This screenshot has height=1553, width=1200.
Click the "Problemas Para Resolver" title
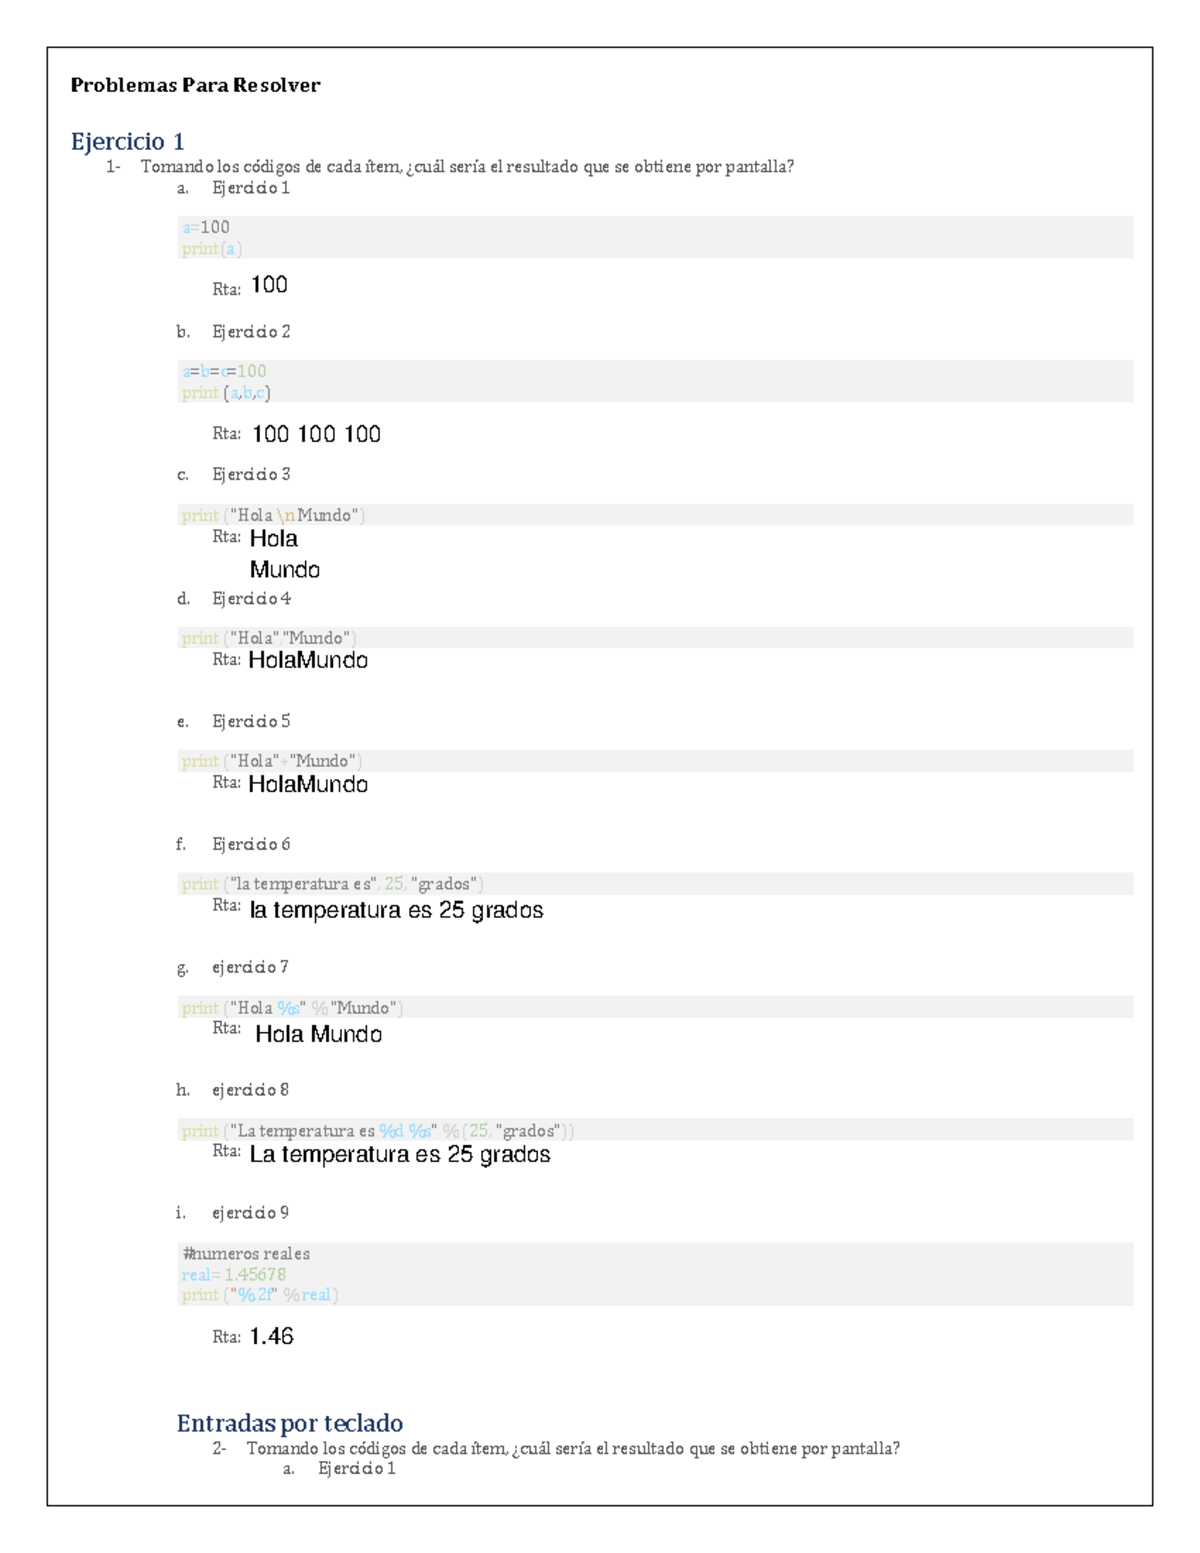tap(195, 86)
